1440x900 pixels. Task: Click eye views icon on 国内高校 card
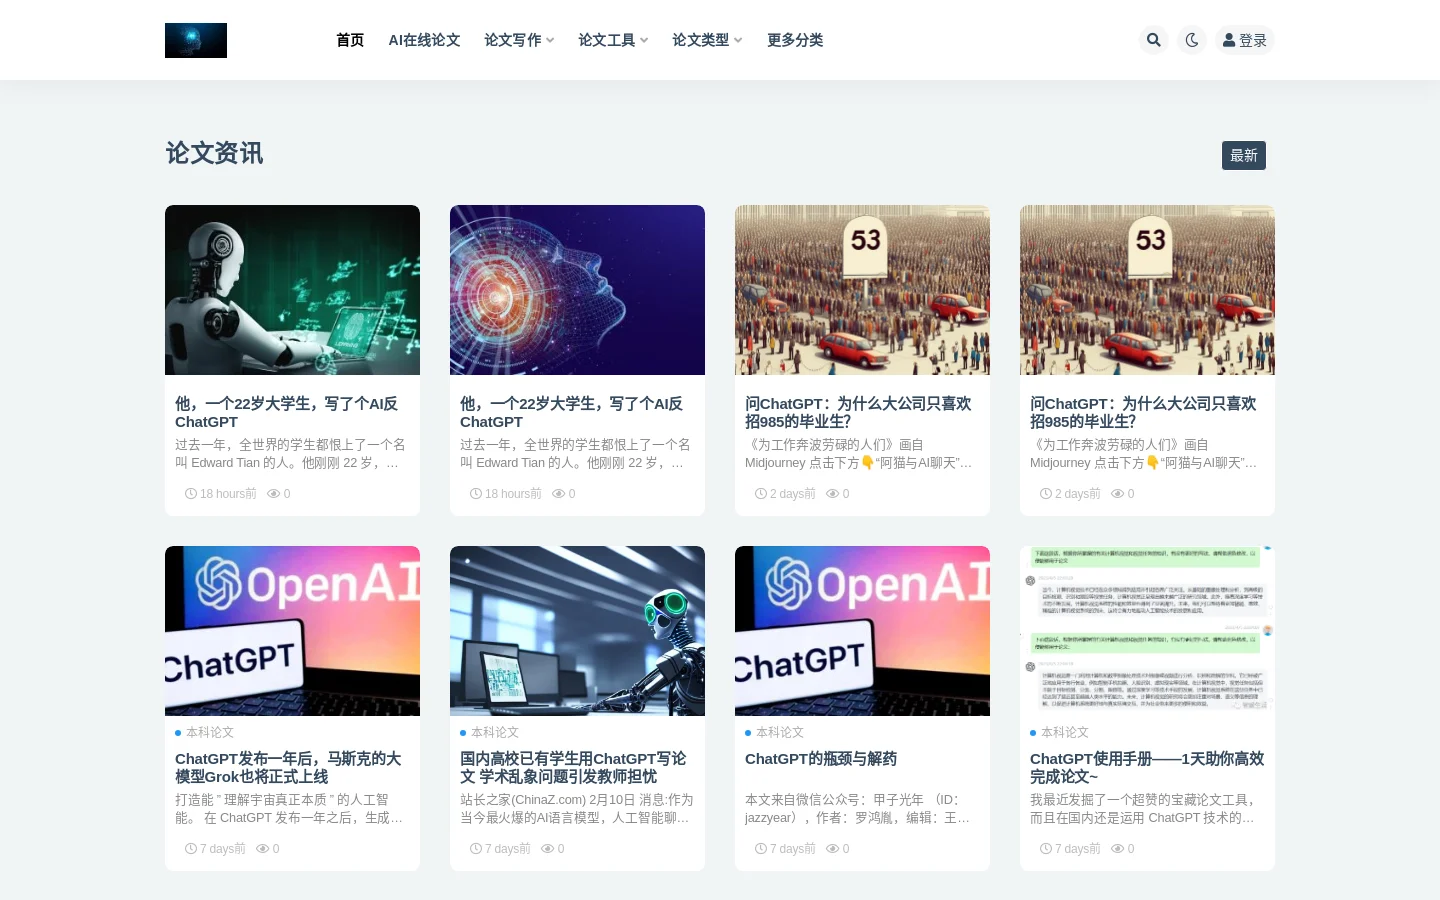coord(547,848)
